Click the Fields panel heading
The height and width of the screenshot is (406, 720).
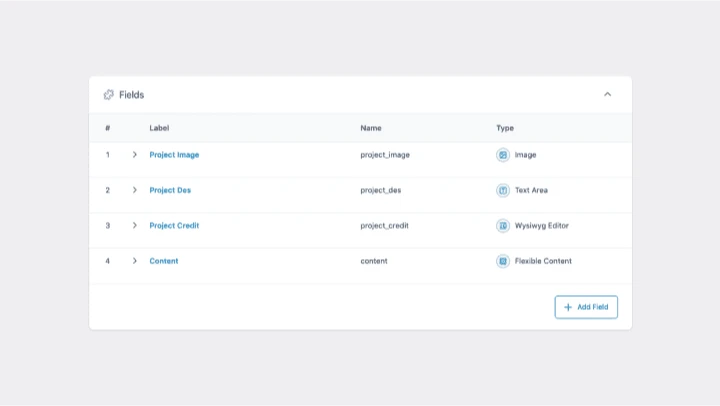131,95
